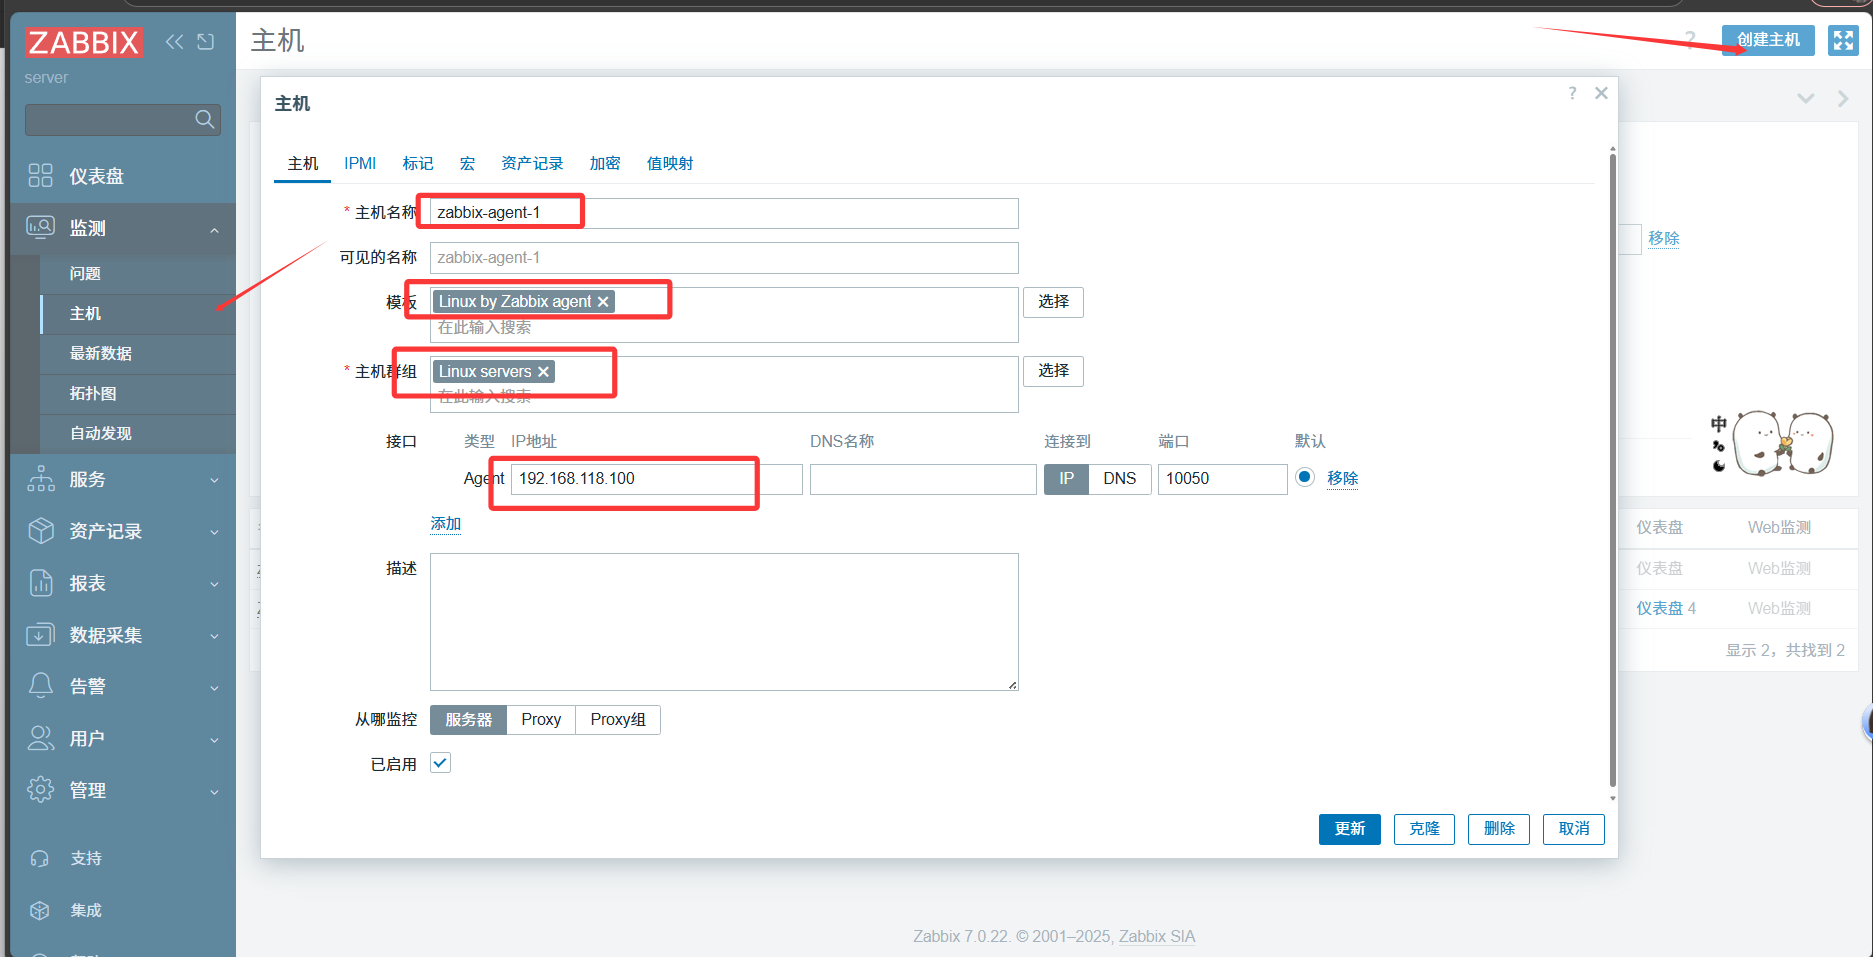Expand the 用户 menu section

(214, 740)
